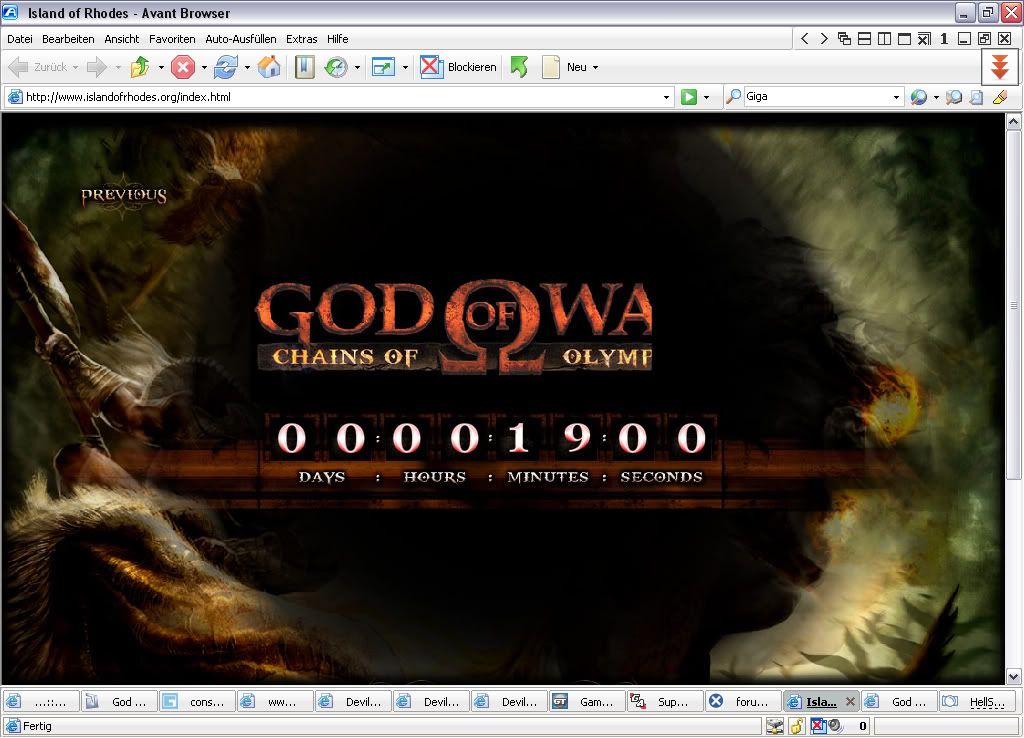Open the Forward button dropdown arrow
The width and height of the screenshot is (1024, 738).
tap(118, 67)
